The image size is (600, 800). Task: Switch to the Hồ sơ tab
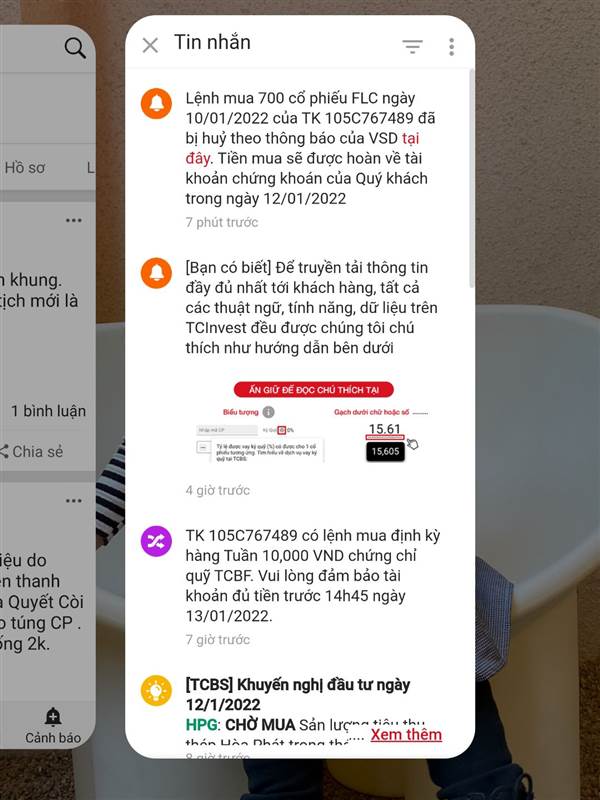coord(24,167)
